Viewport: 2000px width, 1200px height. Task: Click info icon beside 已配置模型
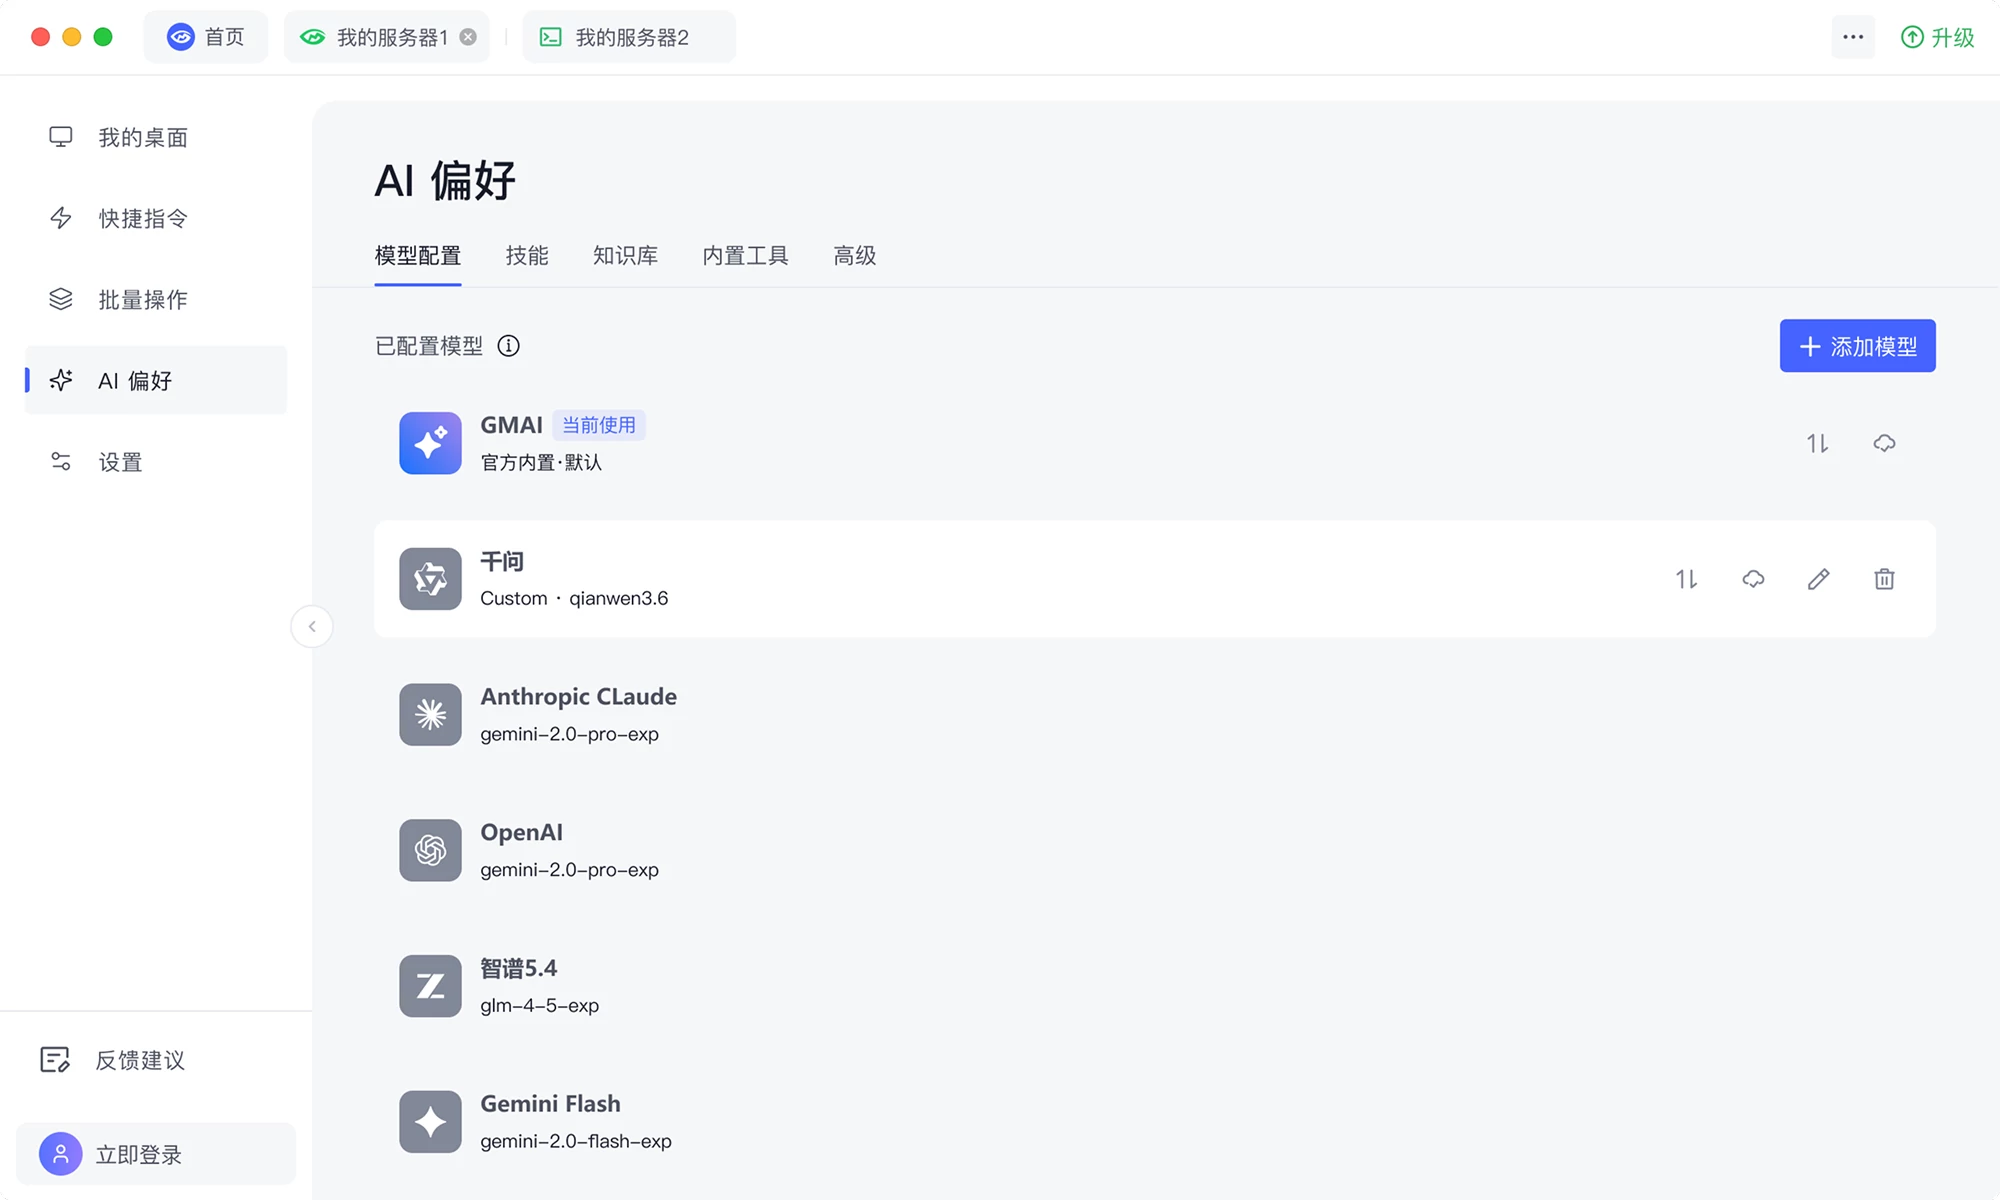pyautogui.click(x=509, y=346)
